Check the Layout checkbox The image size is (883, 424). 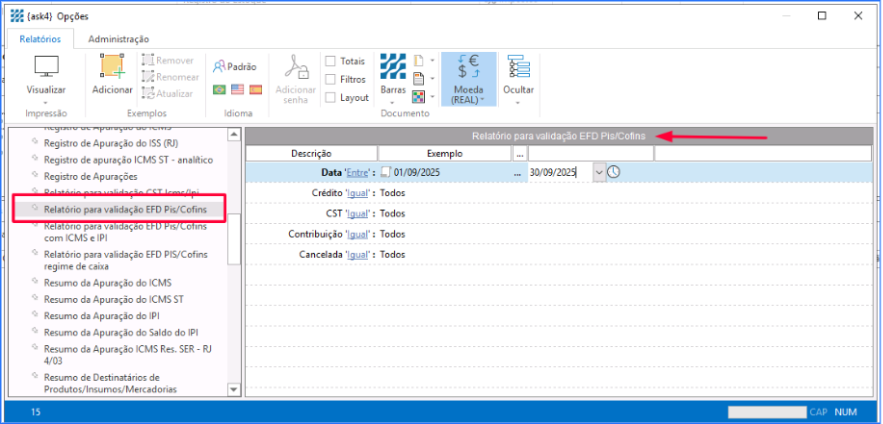click(x=330, y=97)
